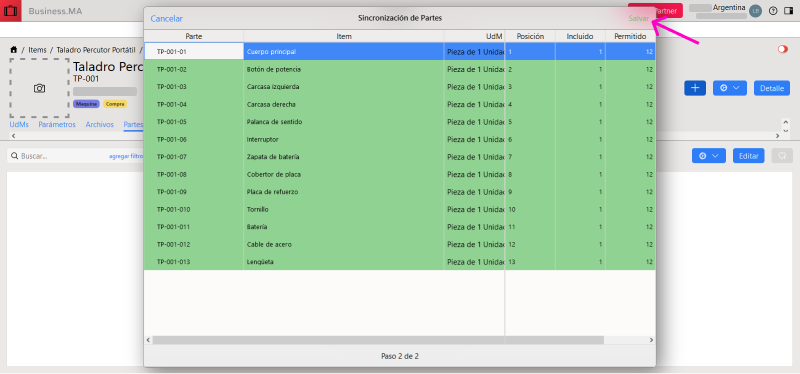Switch to the Parámetros tab
Screen dimensions: 800x374
pyautogui.click(x=57, y=124)
